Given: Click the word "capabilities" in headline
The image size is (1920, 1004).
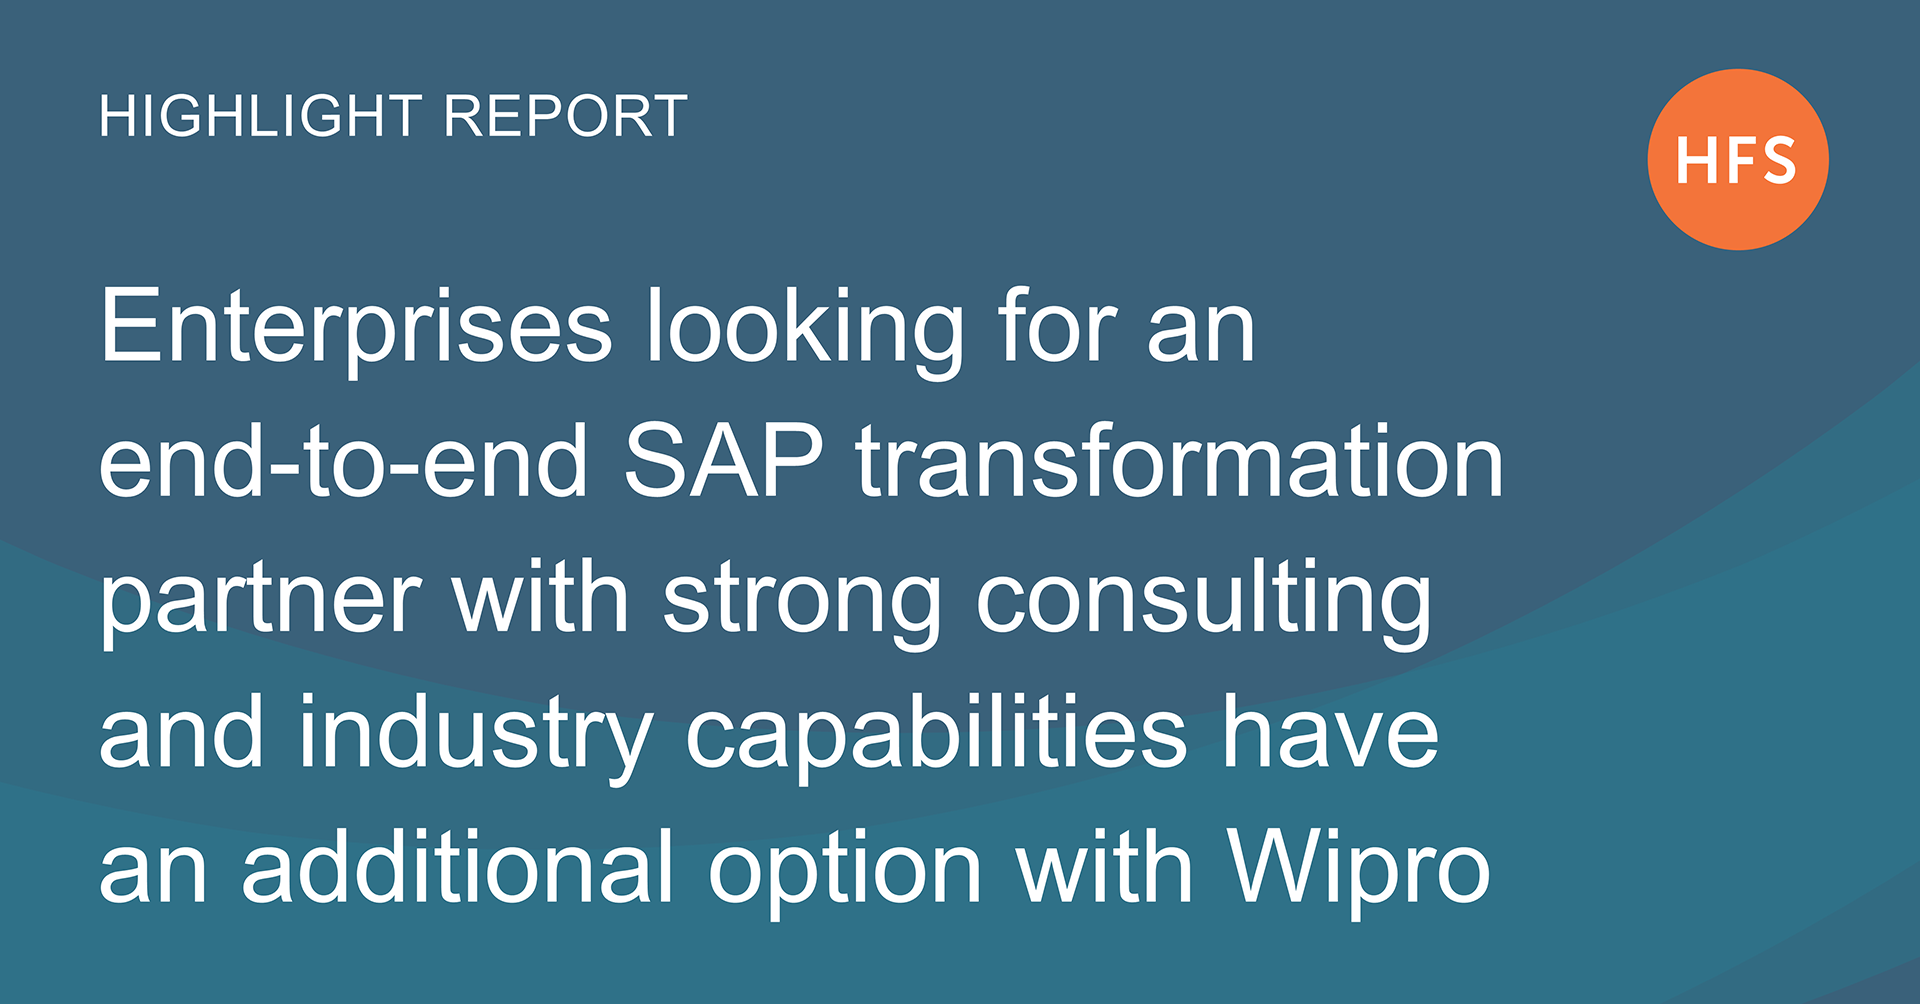Looking at the screenshot, I should click(x=936, y=735).
